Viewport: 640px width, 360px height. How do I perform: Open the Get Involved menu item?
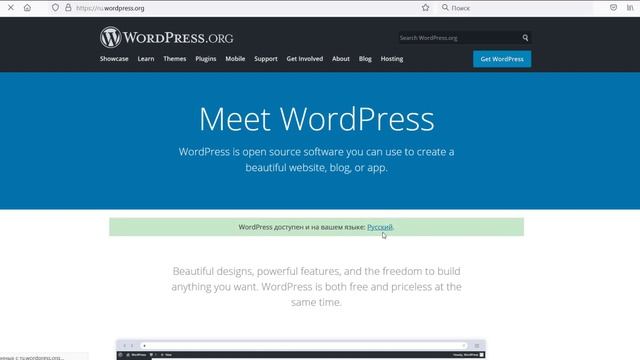click(304, 59)
